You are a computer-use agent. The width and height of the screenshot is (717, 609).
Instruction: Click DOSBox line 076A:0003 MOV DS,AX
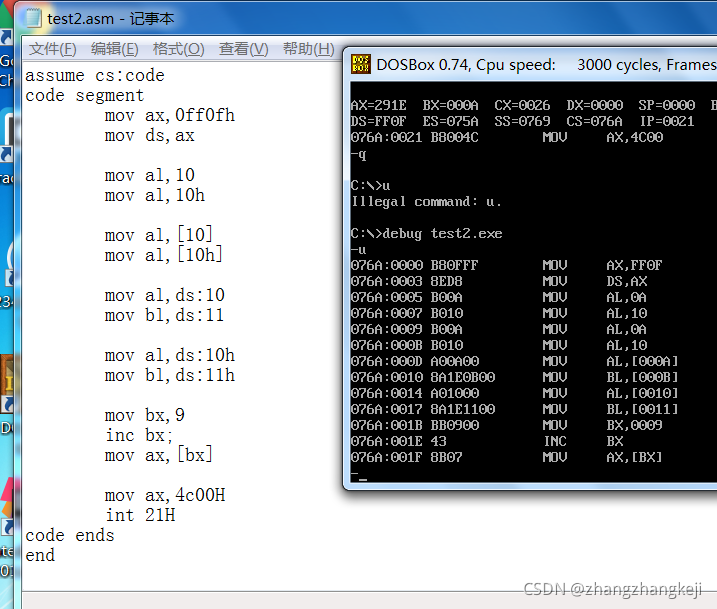(x=499, y=281)
